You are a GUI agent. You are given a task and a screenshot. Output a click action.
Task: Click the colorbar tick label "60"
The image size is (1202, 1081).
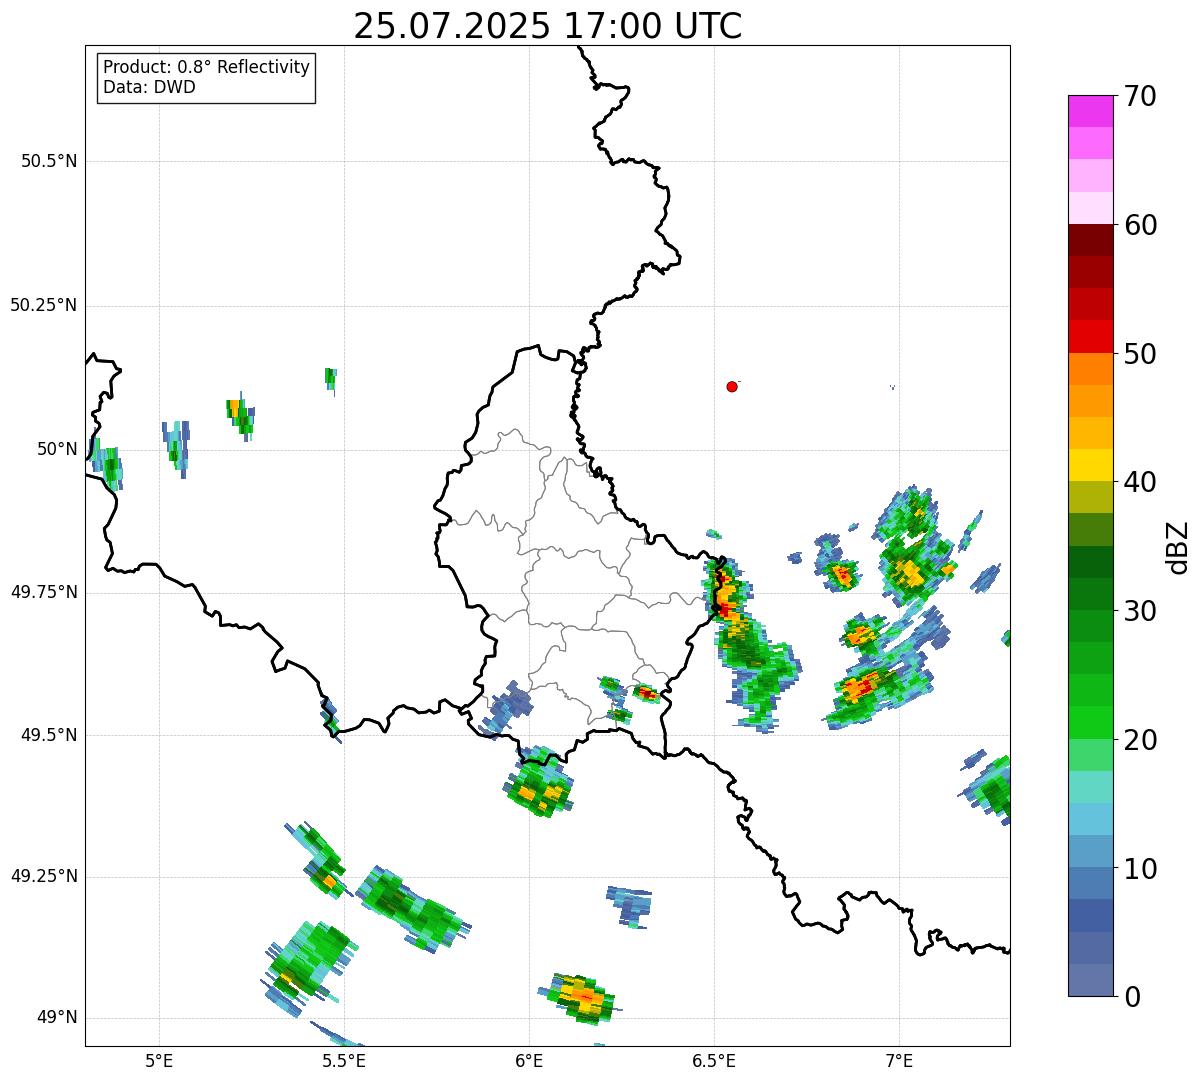(x=1140, y=225)
